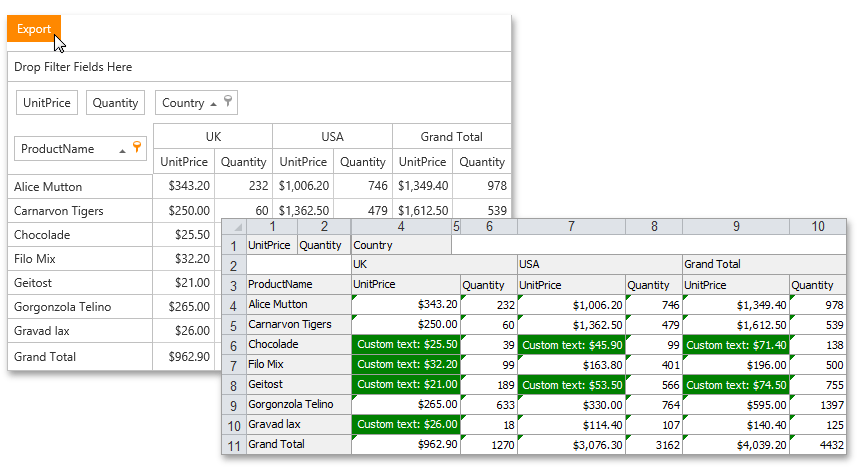Click Carnarvon Tigers row in pivot grid
Screen dimensions: 860x470
coord(80,211)
